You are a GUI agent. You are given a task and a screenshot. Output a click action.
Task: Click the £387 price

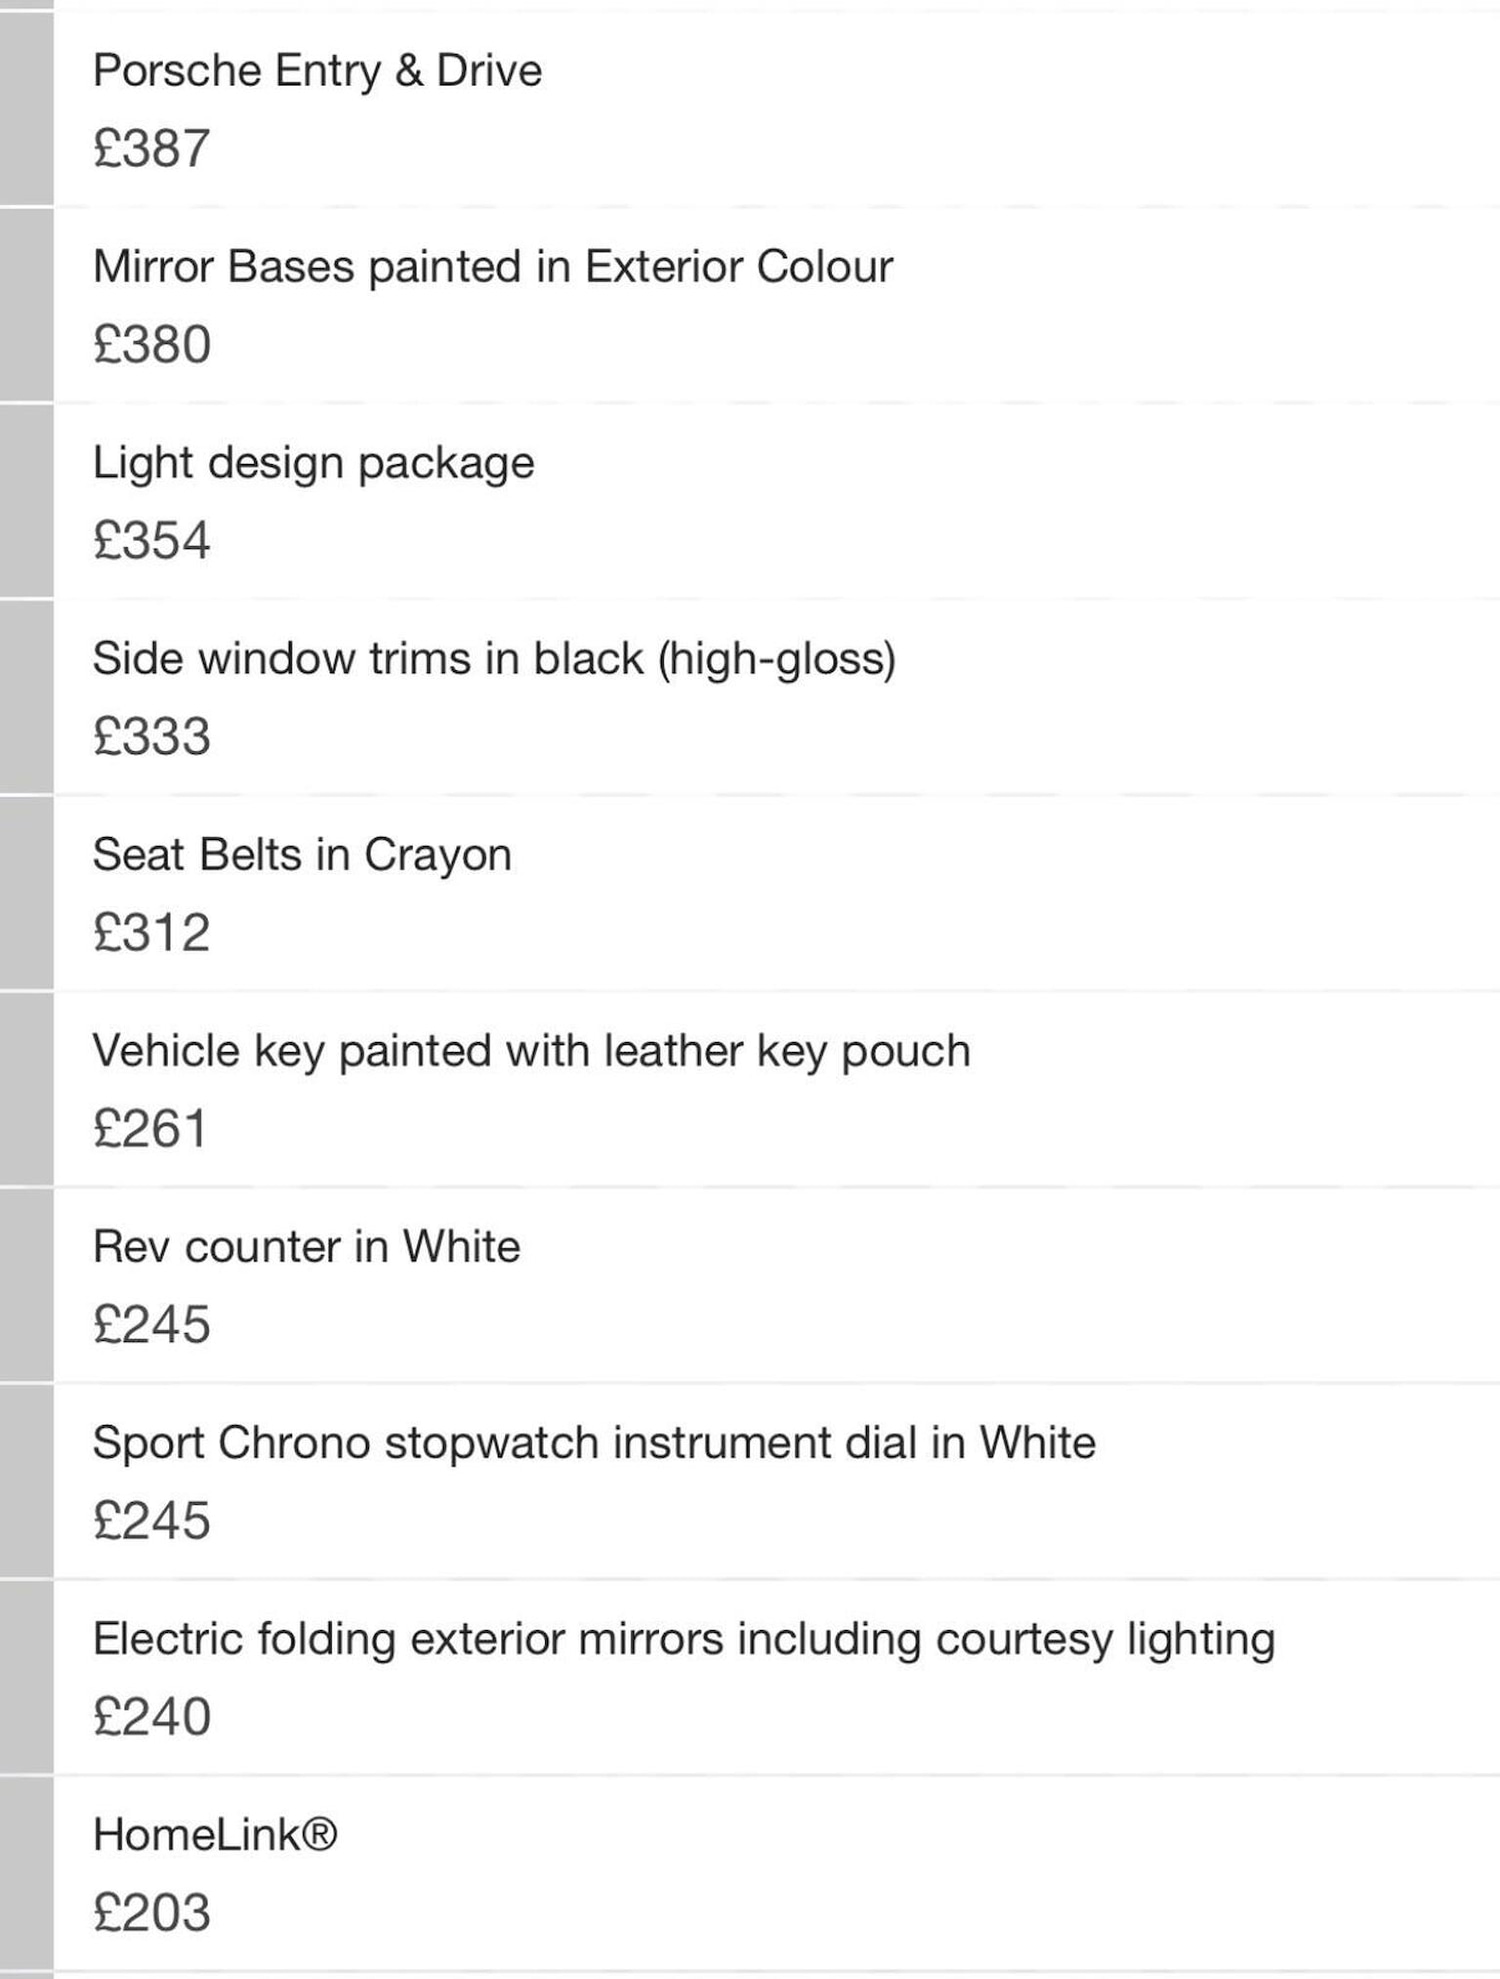click(151, 148)
